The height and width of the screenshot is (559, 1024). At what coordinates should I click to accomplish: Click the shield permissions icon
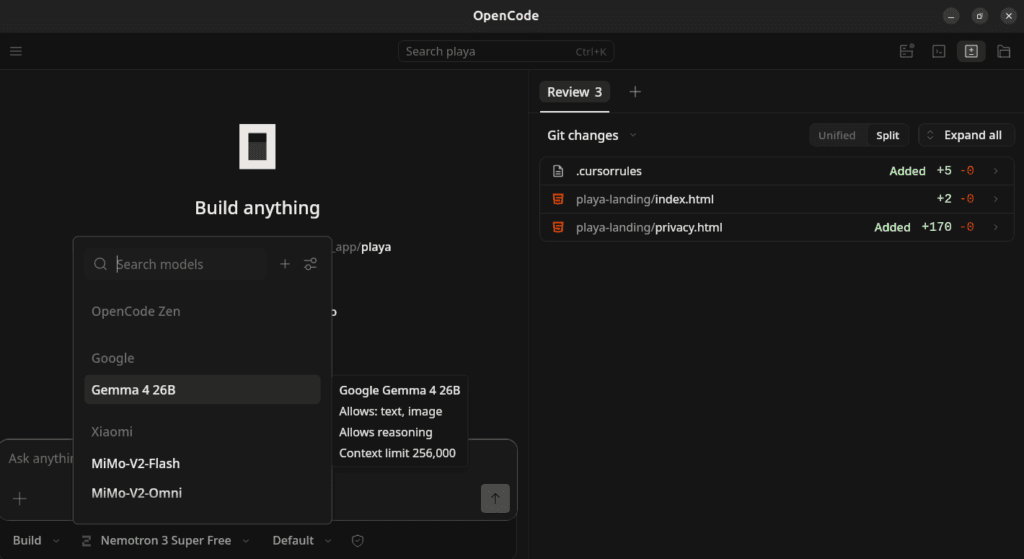pyautogui.click(x=357, y=541)
